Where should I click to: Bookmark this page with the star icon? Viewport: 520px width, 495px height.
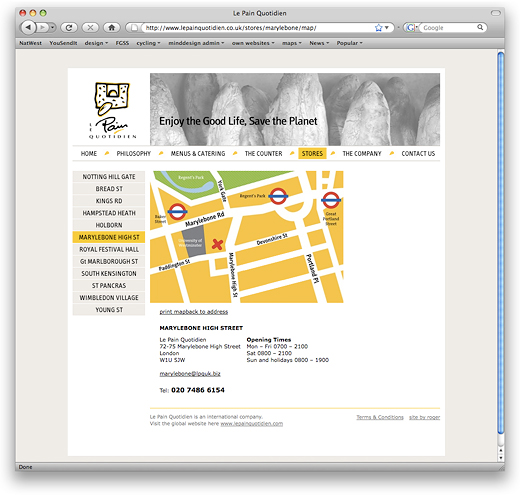(x=378, y=28)
